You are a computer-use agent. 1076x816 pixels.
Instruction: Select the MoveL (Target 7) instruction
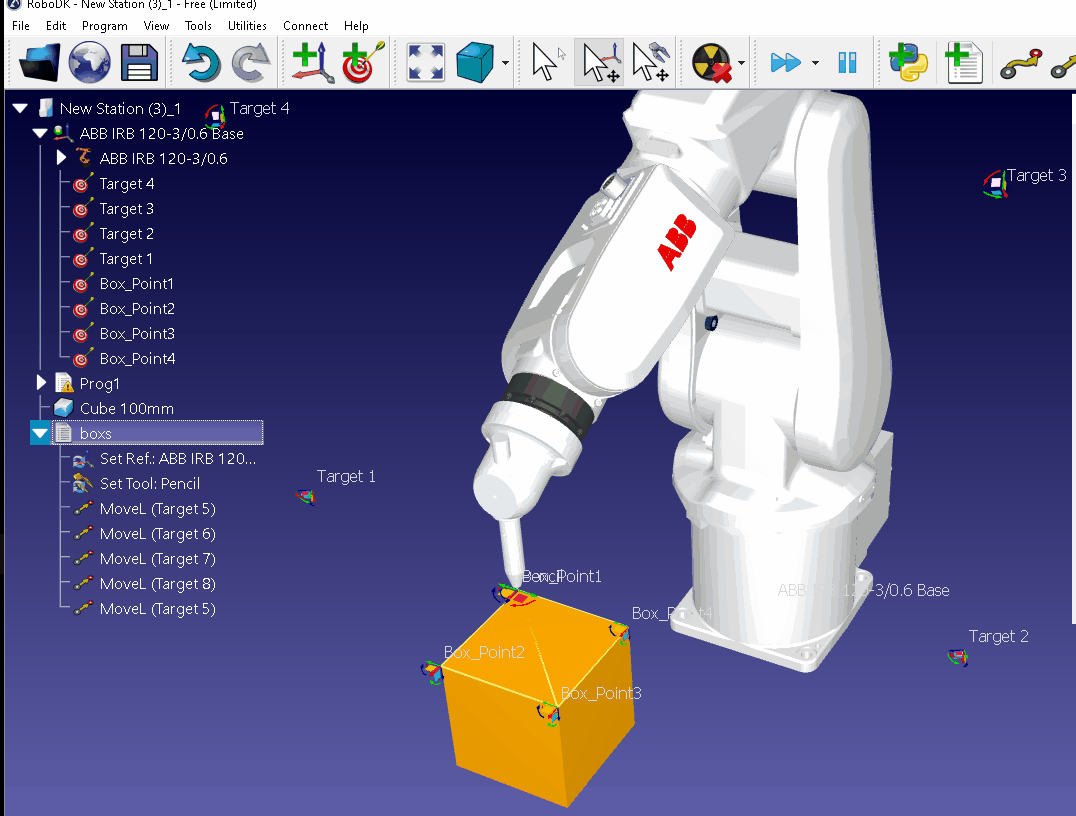point(157,559)
